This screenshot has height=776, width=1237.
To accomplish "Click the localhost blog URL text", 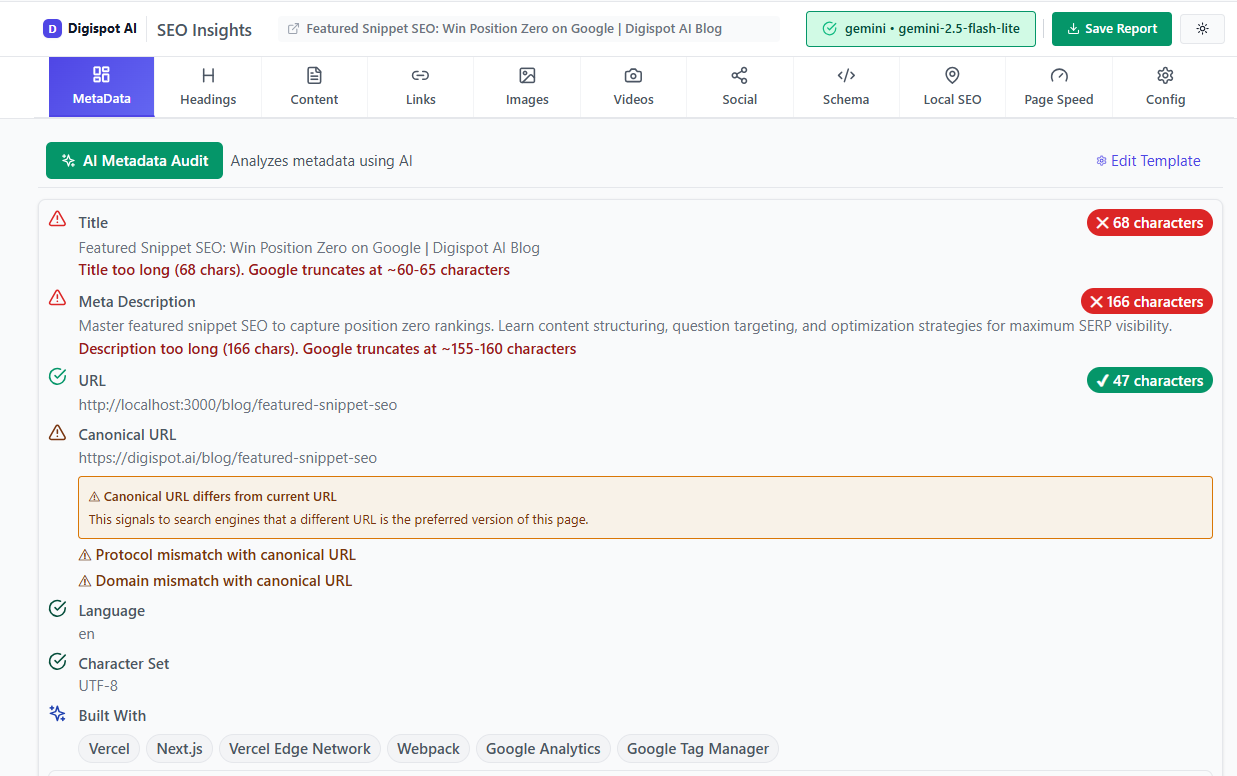I will click(x=238, y=405).
